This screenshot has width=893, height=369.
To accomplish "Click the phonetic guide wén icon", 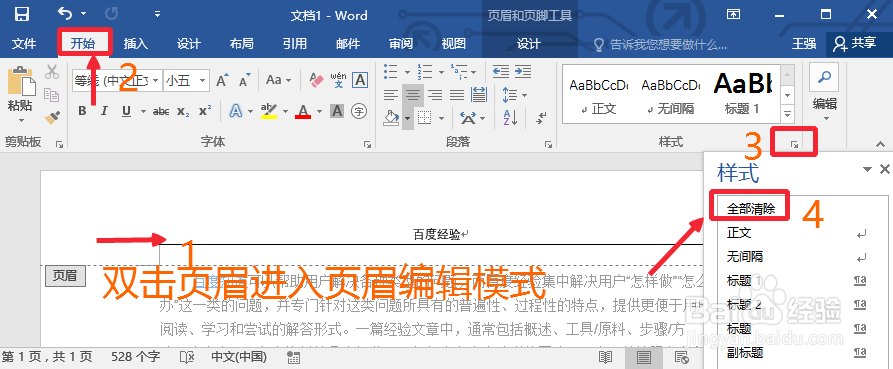I will (x=338, y=80).
